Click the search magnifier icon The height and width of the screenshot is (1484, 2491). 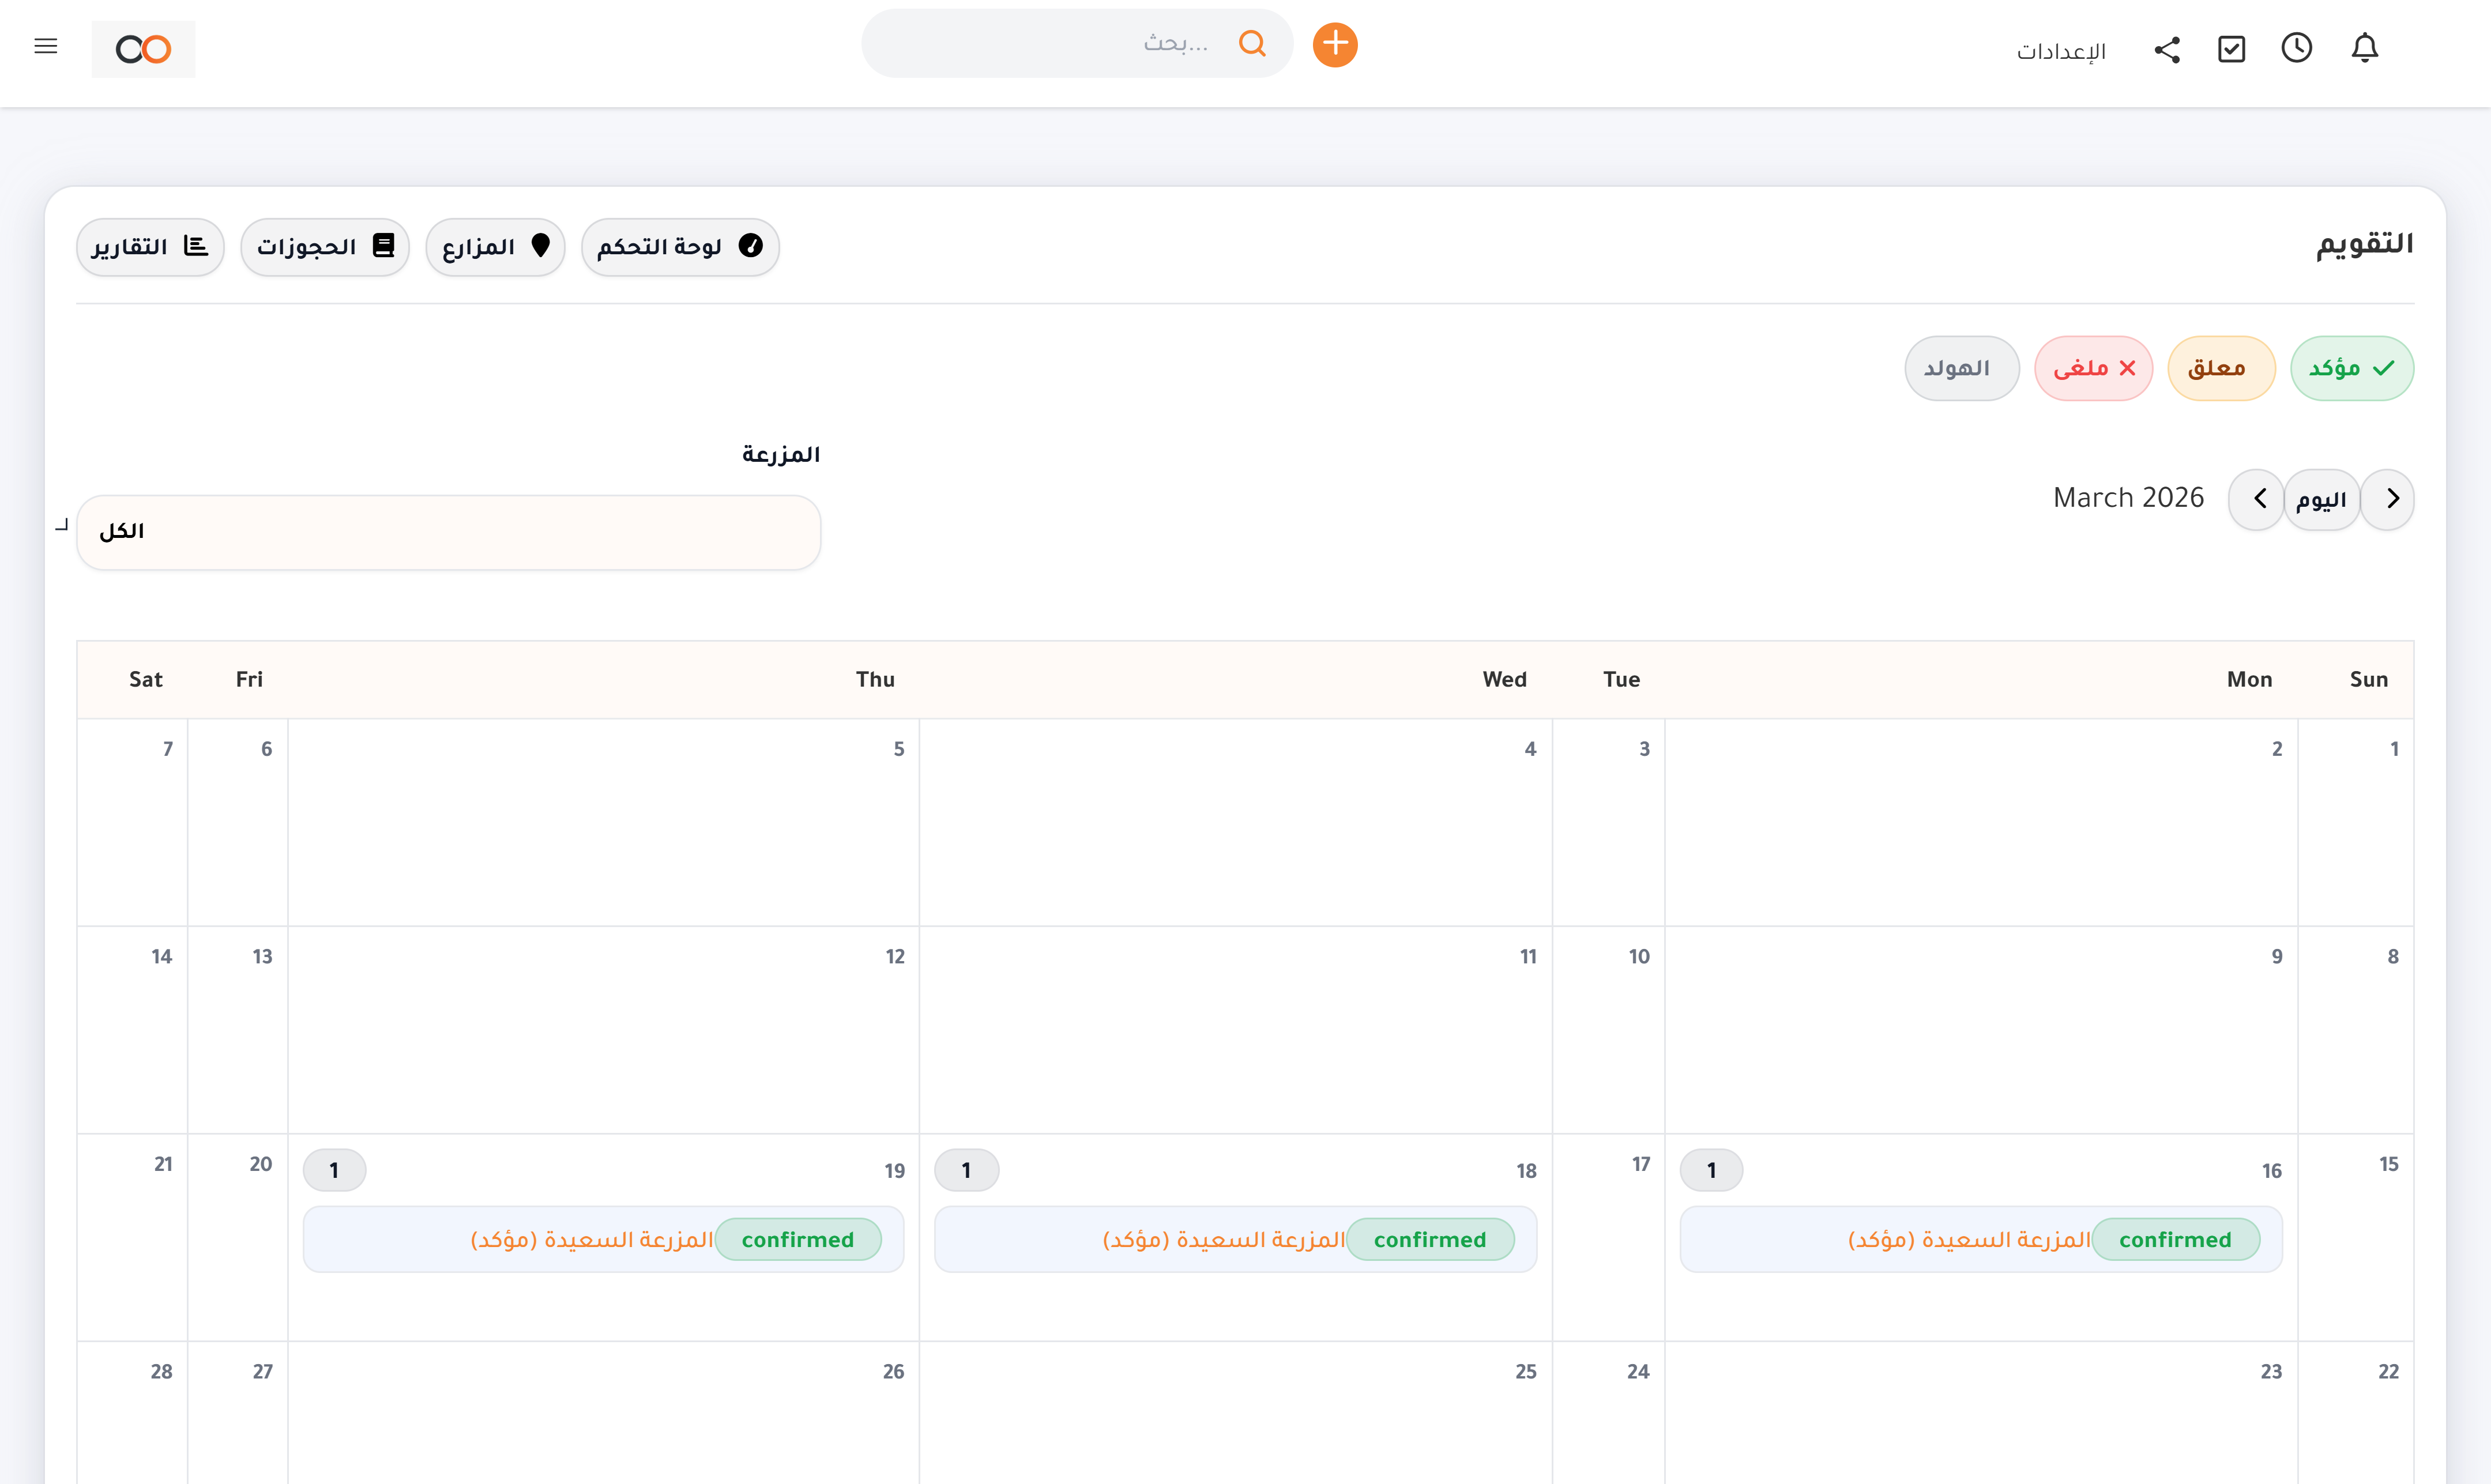(1253, 43)
